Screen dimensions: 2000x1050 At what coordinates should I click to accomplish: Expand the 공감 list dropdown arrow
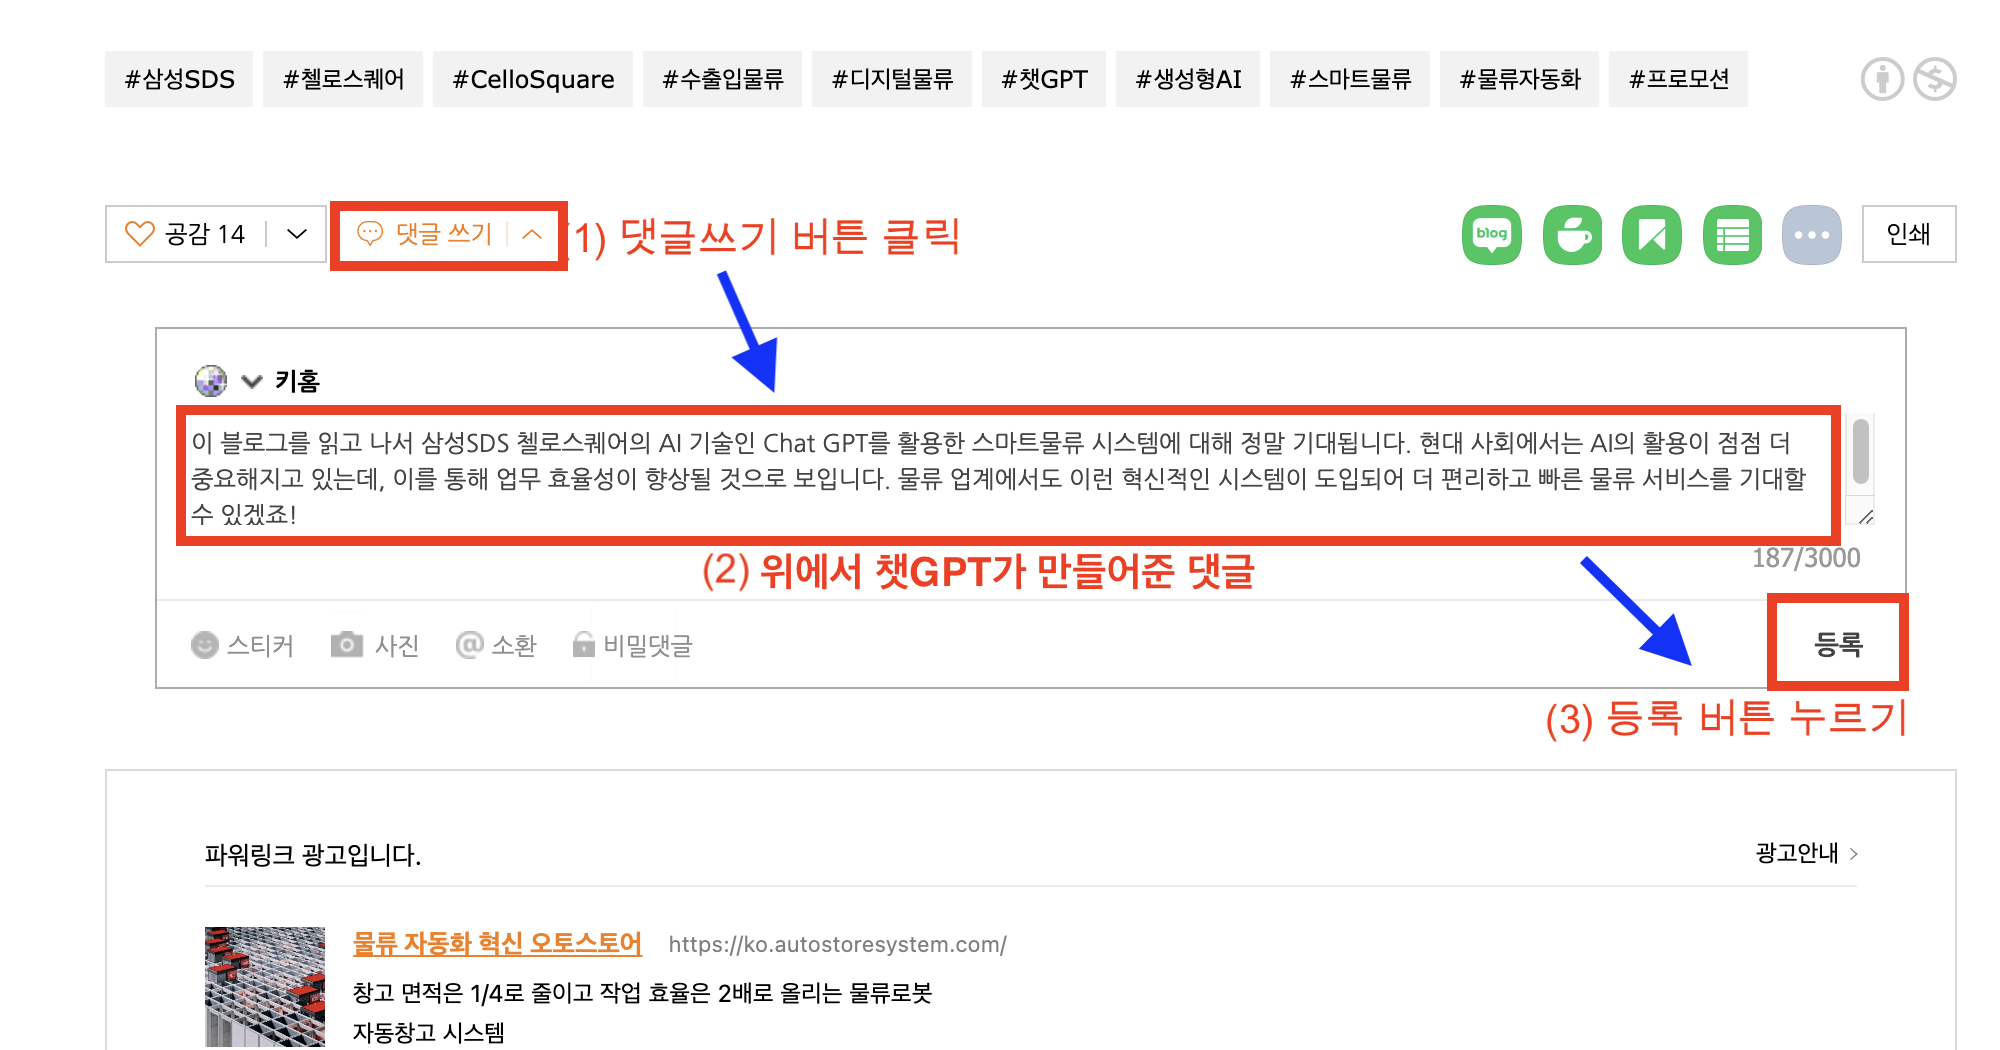(296, 234)
